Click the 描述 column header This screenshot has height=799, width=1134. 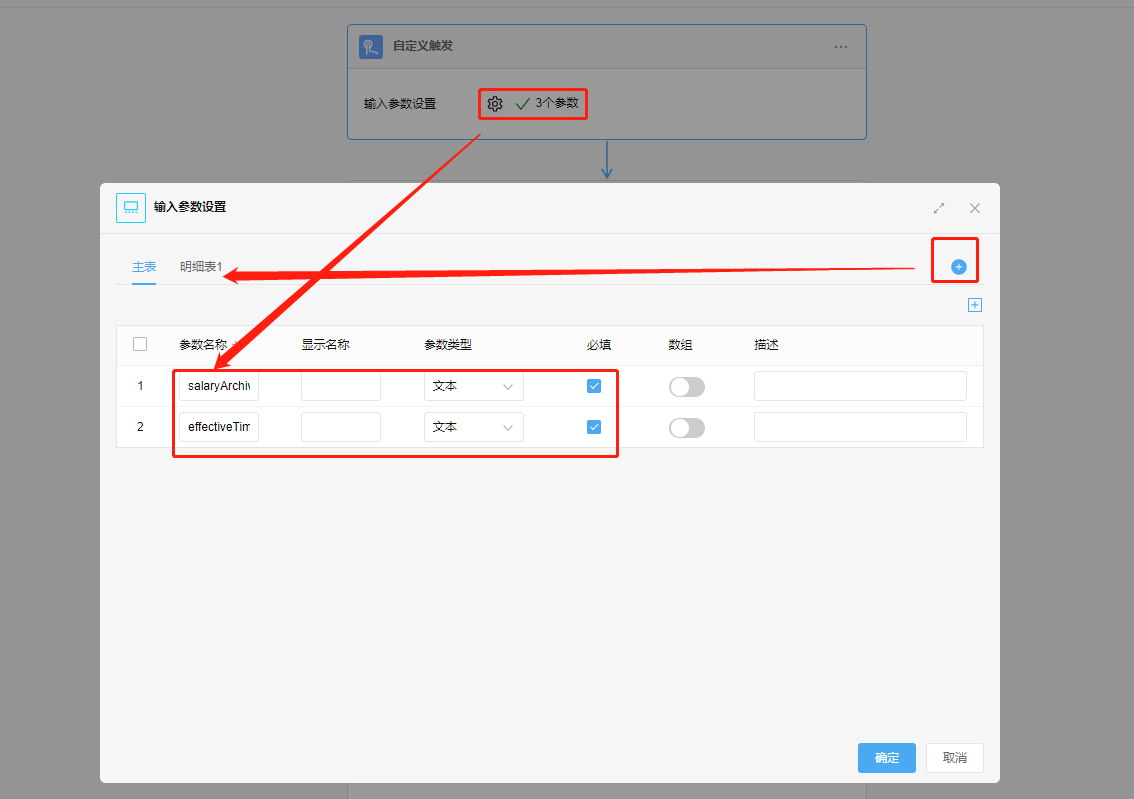click(x=767, y=345)
